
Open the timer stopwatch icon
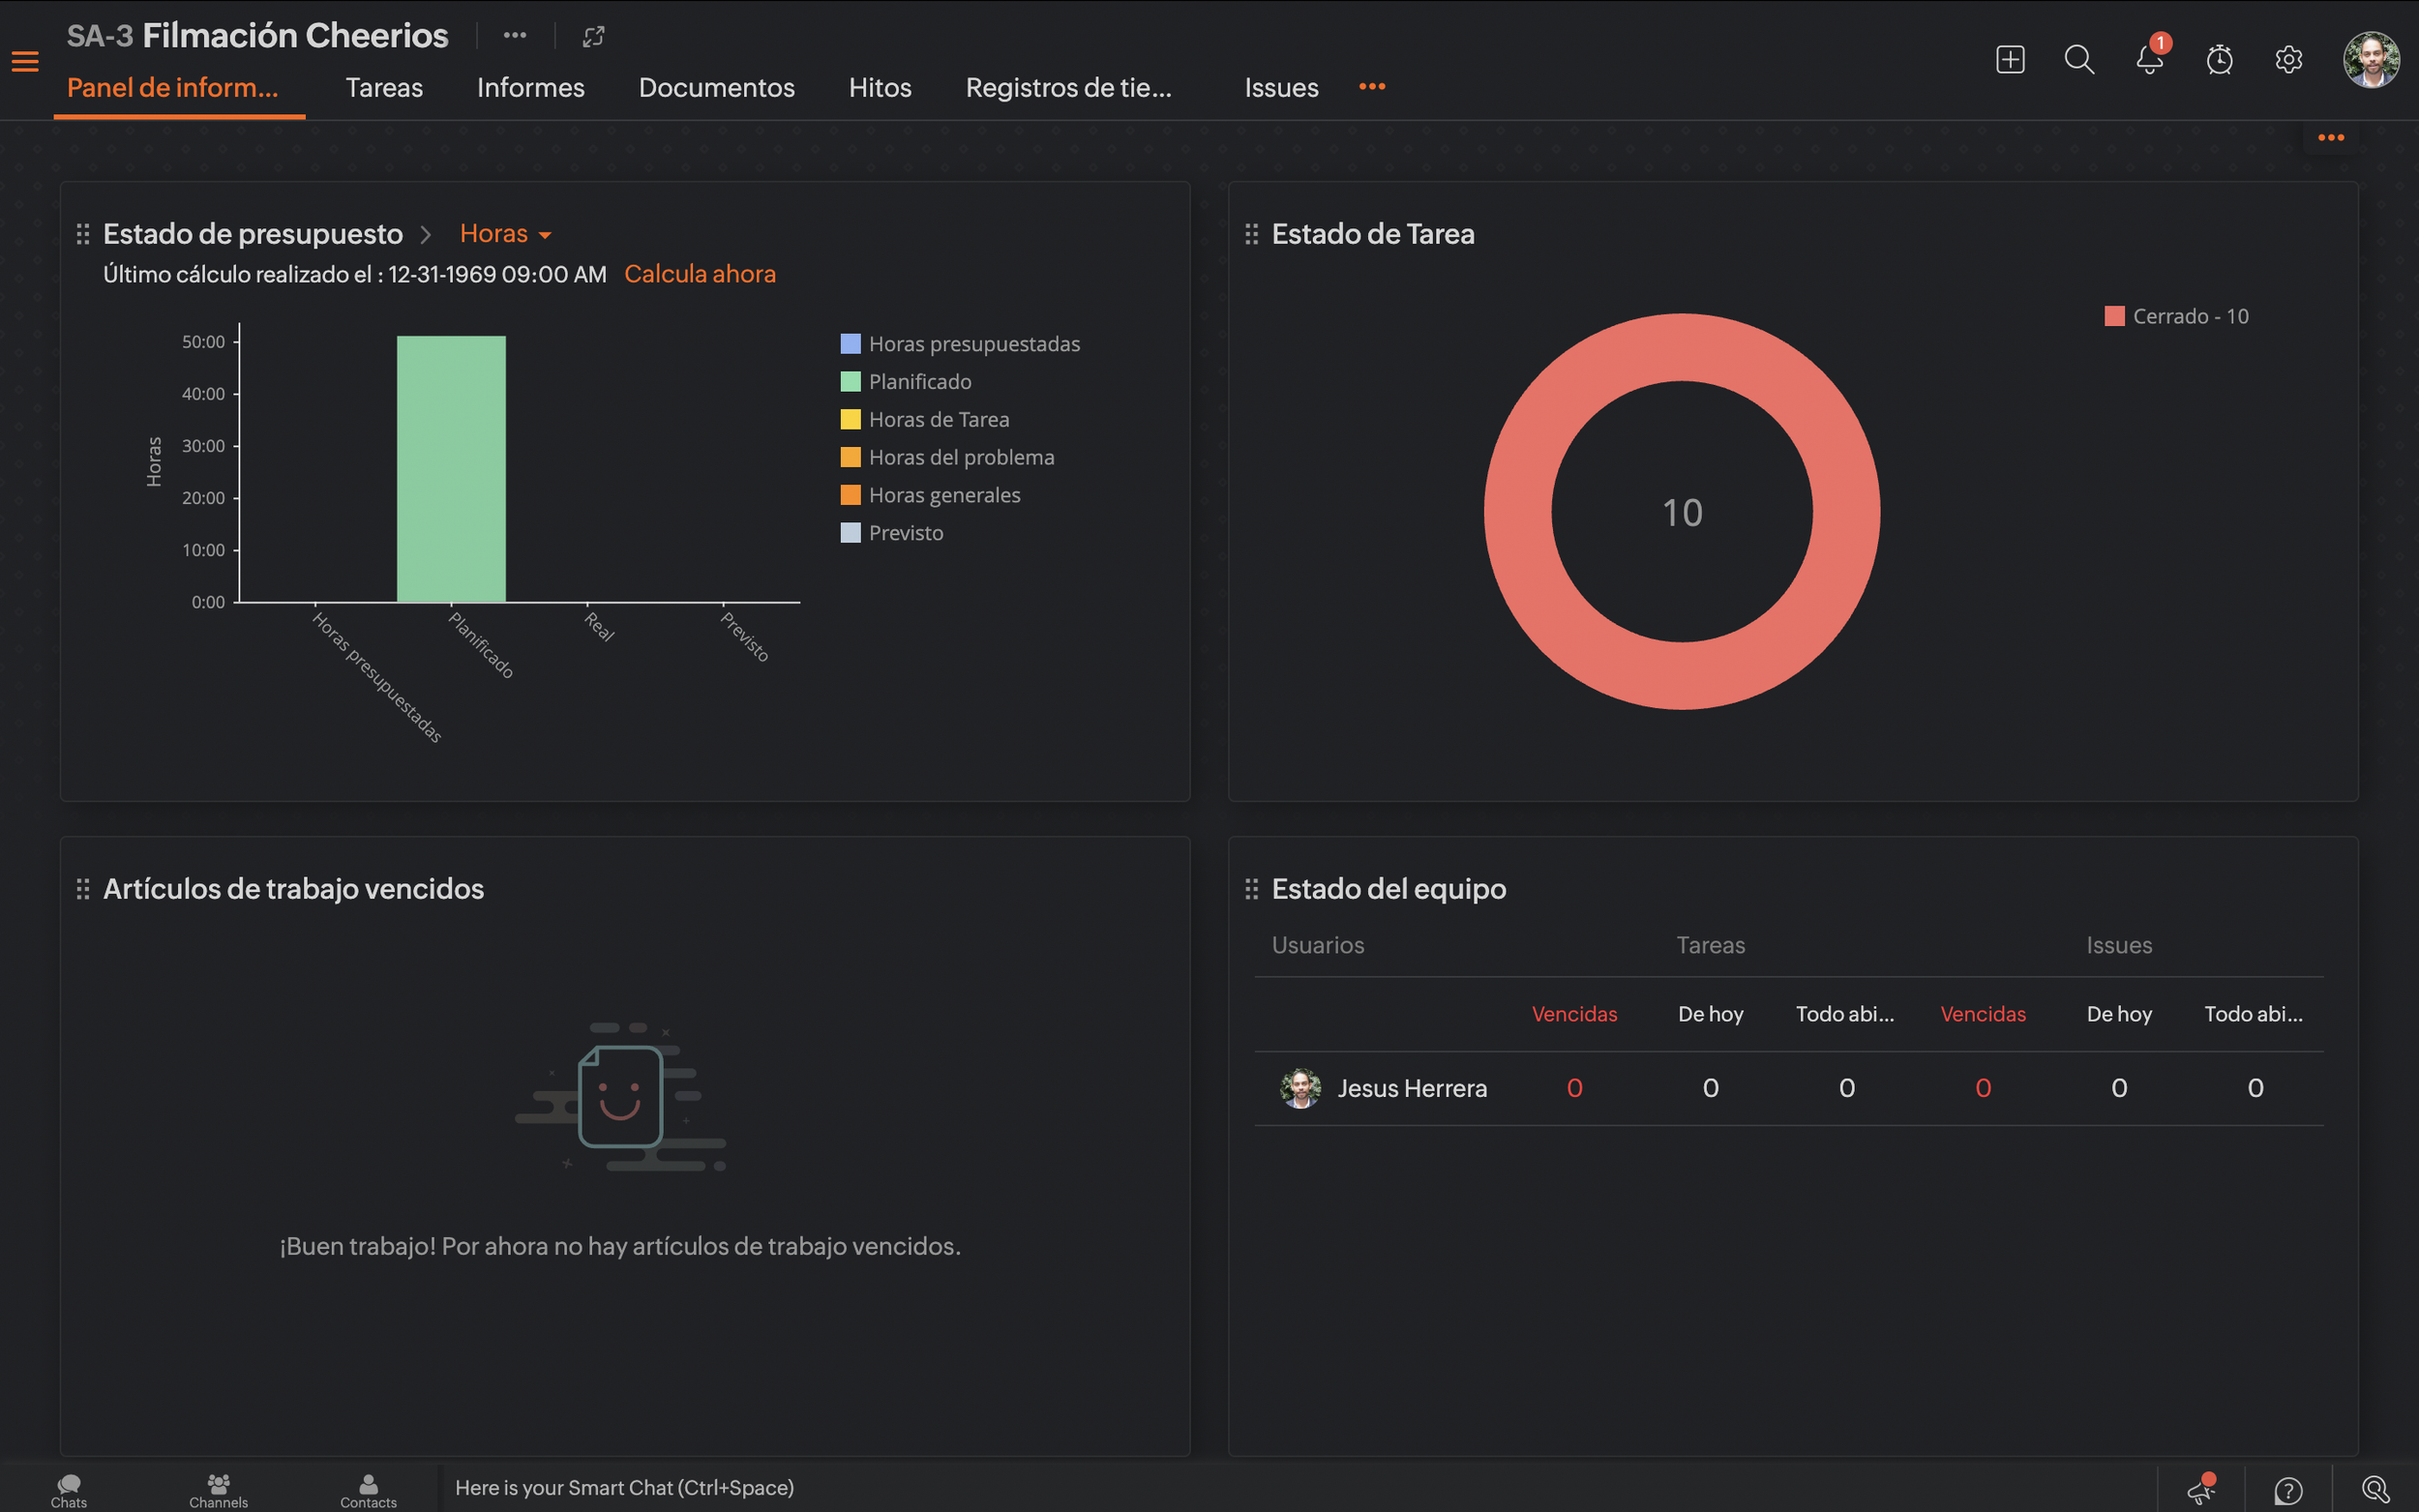(x=2219, y=59)
